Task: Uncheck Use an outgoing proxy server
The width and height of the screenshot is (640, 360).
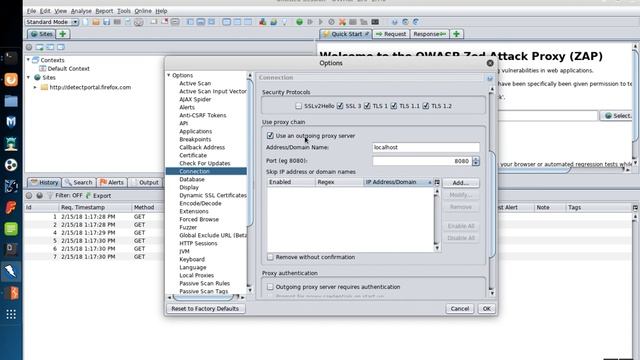Action: (270, 136)
